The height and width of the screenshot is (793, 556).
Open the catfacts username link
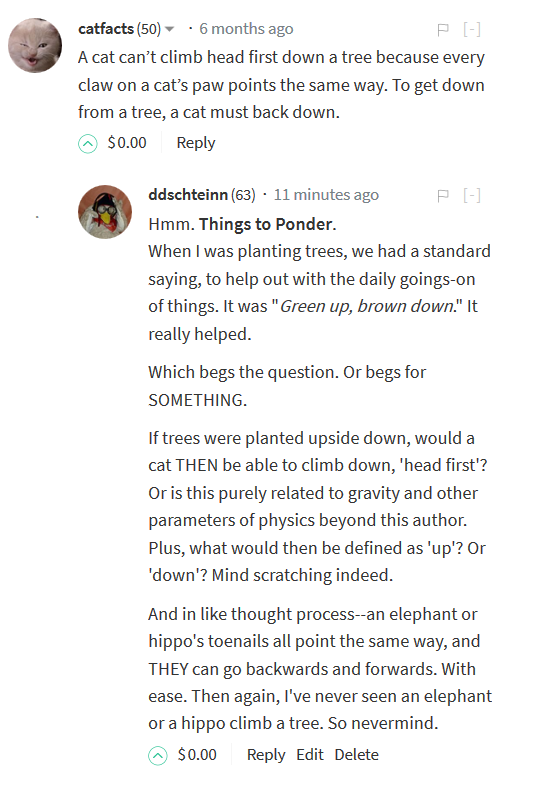click(x=106, y=29)
